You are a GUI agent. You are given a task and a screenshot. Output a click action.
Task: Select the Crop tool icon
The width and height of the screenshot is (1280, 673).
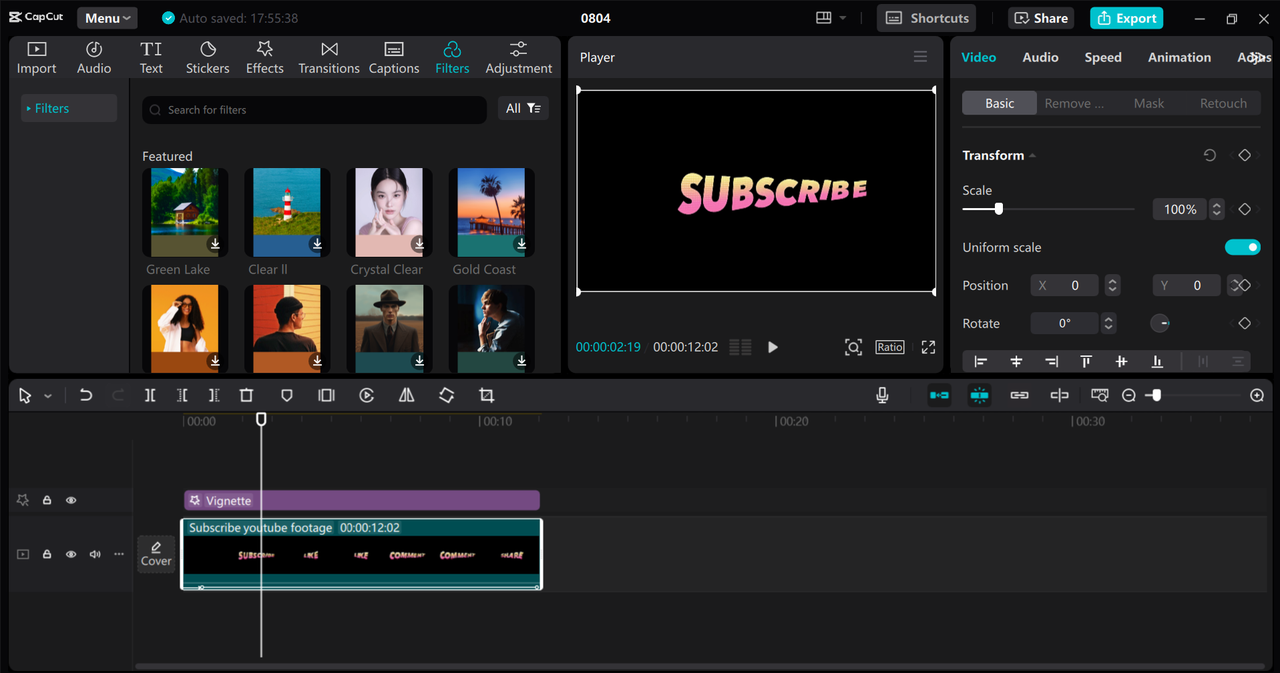(x=487, y=396)
